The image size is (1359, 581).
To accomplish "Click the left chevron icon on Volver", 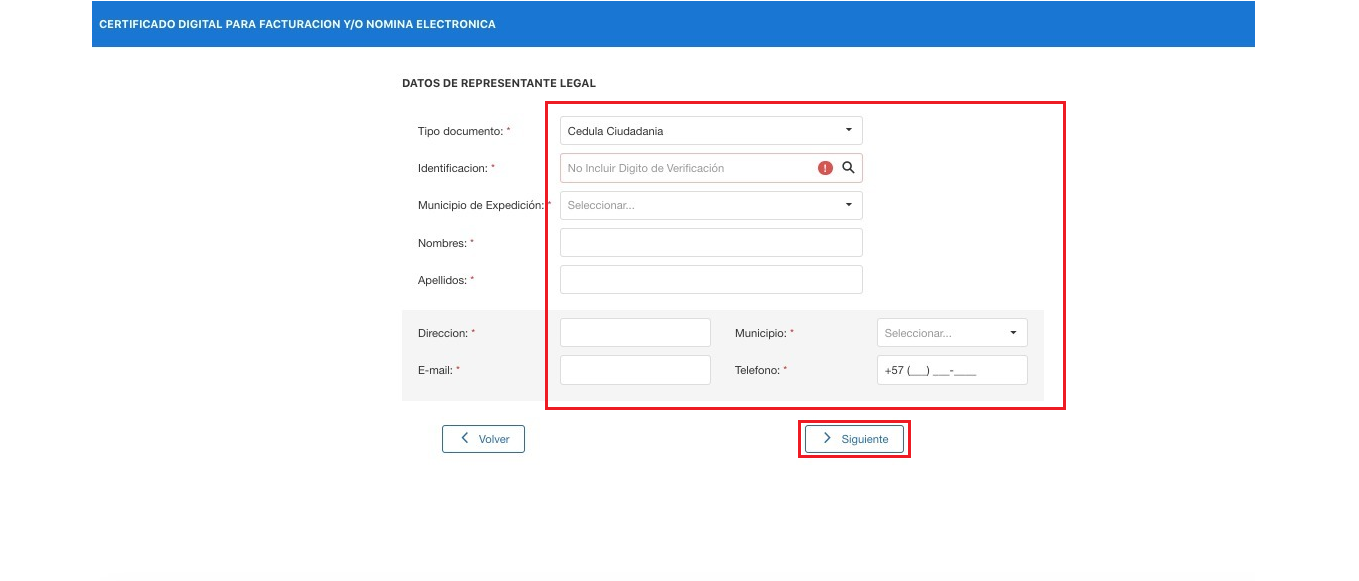I will tap(465, 438).
